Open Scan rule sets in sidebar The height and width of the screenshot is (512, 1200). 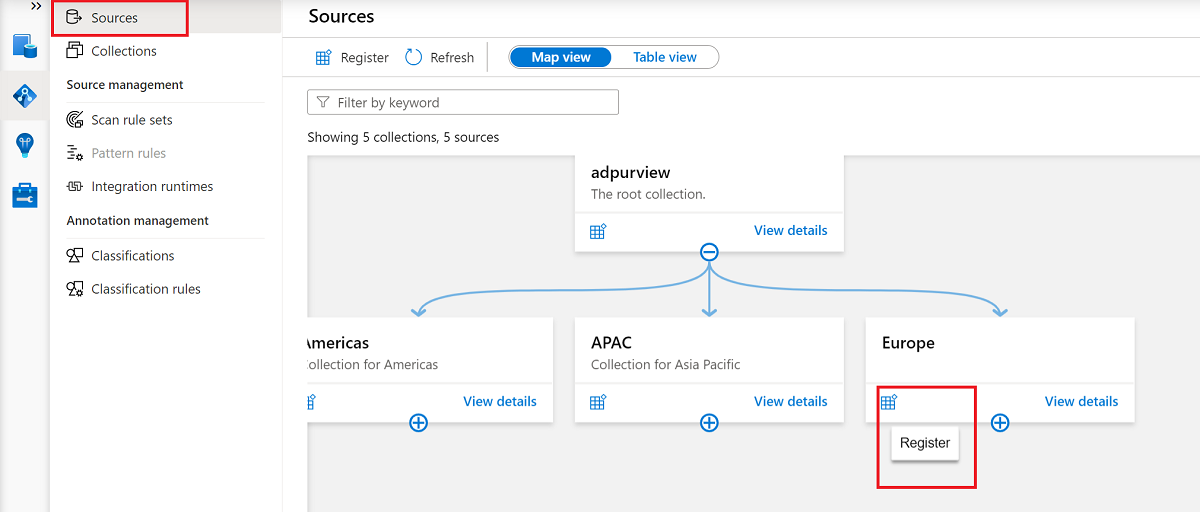pos(131,120)
